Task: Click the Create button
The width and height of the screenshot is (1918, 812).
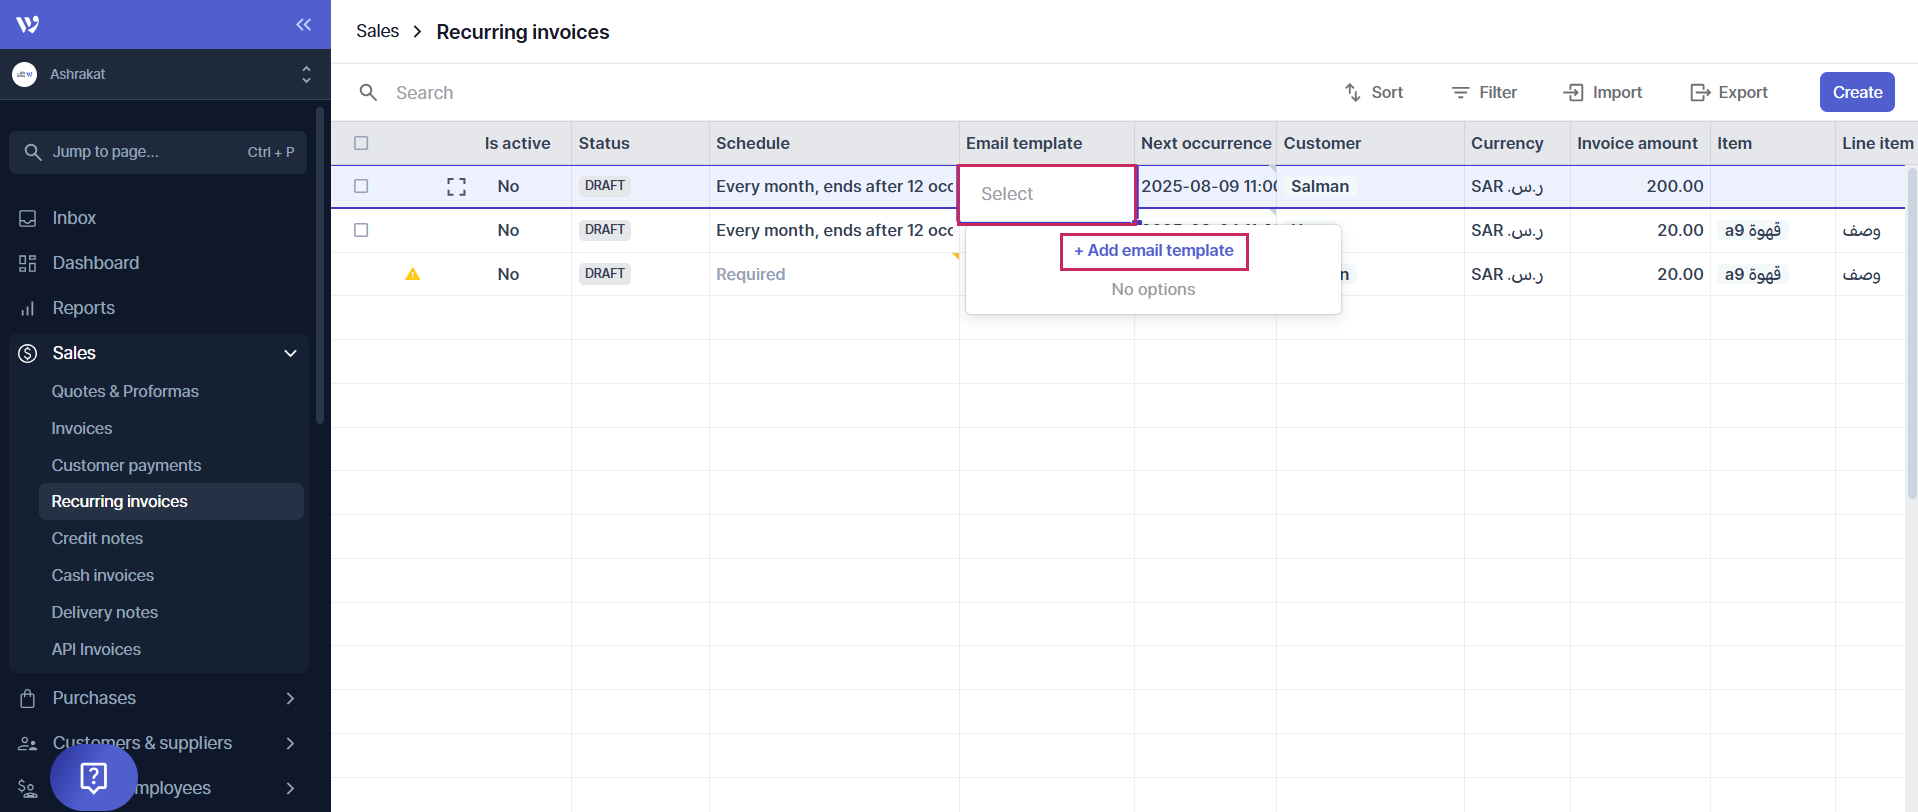Action: click(1856, 92)
